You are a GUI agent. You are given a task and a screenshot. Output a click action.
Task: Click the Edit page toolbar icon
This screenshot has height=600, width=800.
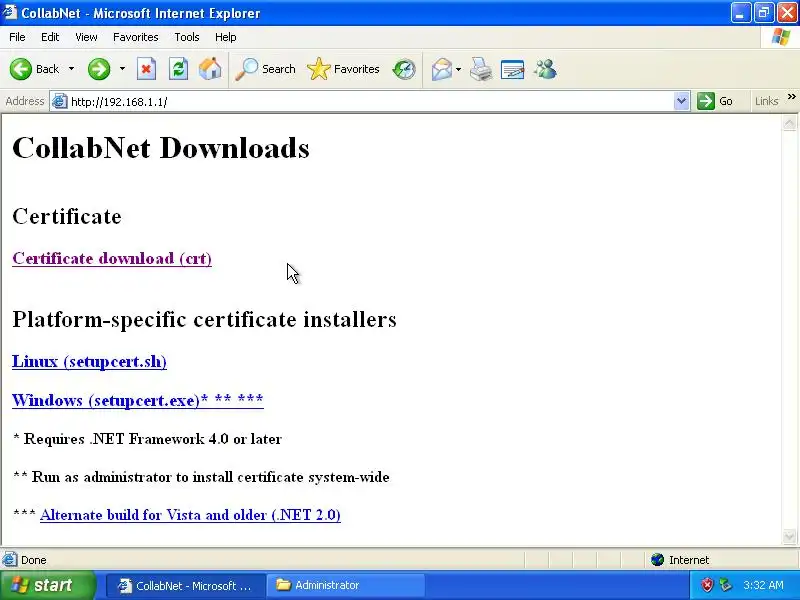click(512, 69)
